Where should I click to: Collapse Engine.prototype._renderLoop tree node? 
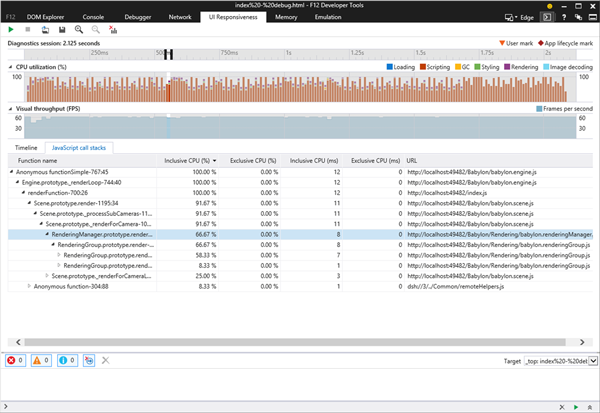tap(17, 182)
